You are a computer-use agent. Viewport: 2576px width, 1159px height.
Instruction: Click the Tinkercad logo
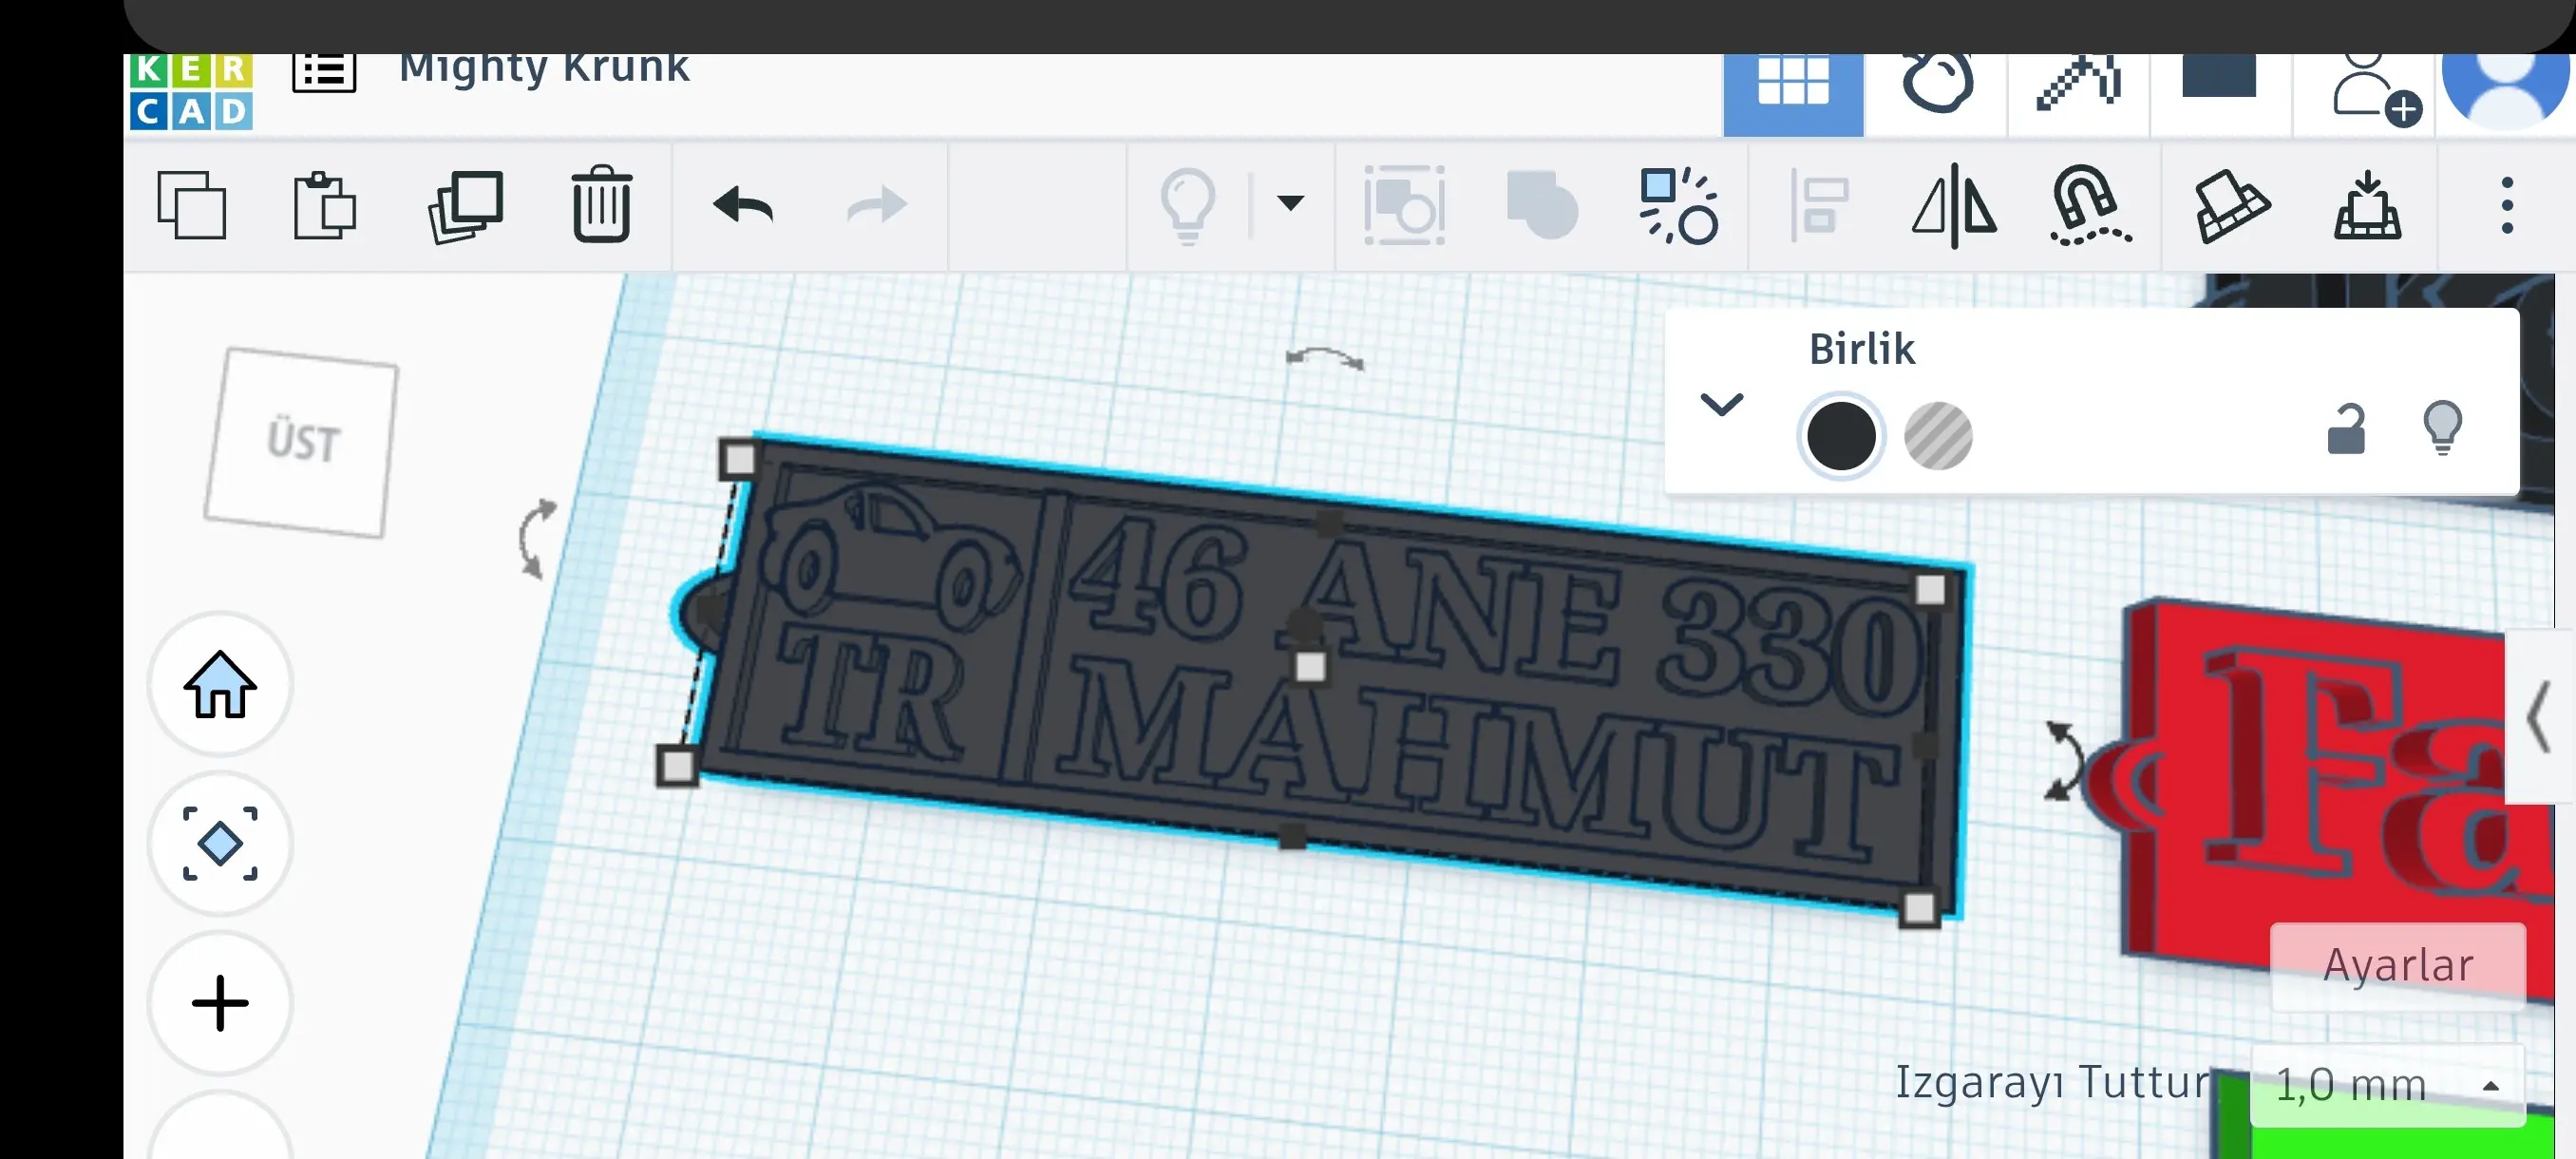(x=191, y=92)
